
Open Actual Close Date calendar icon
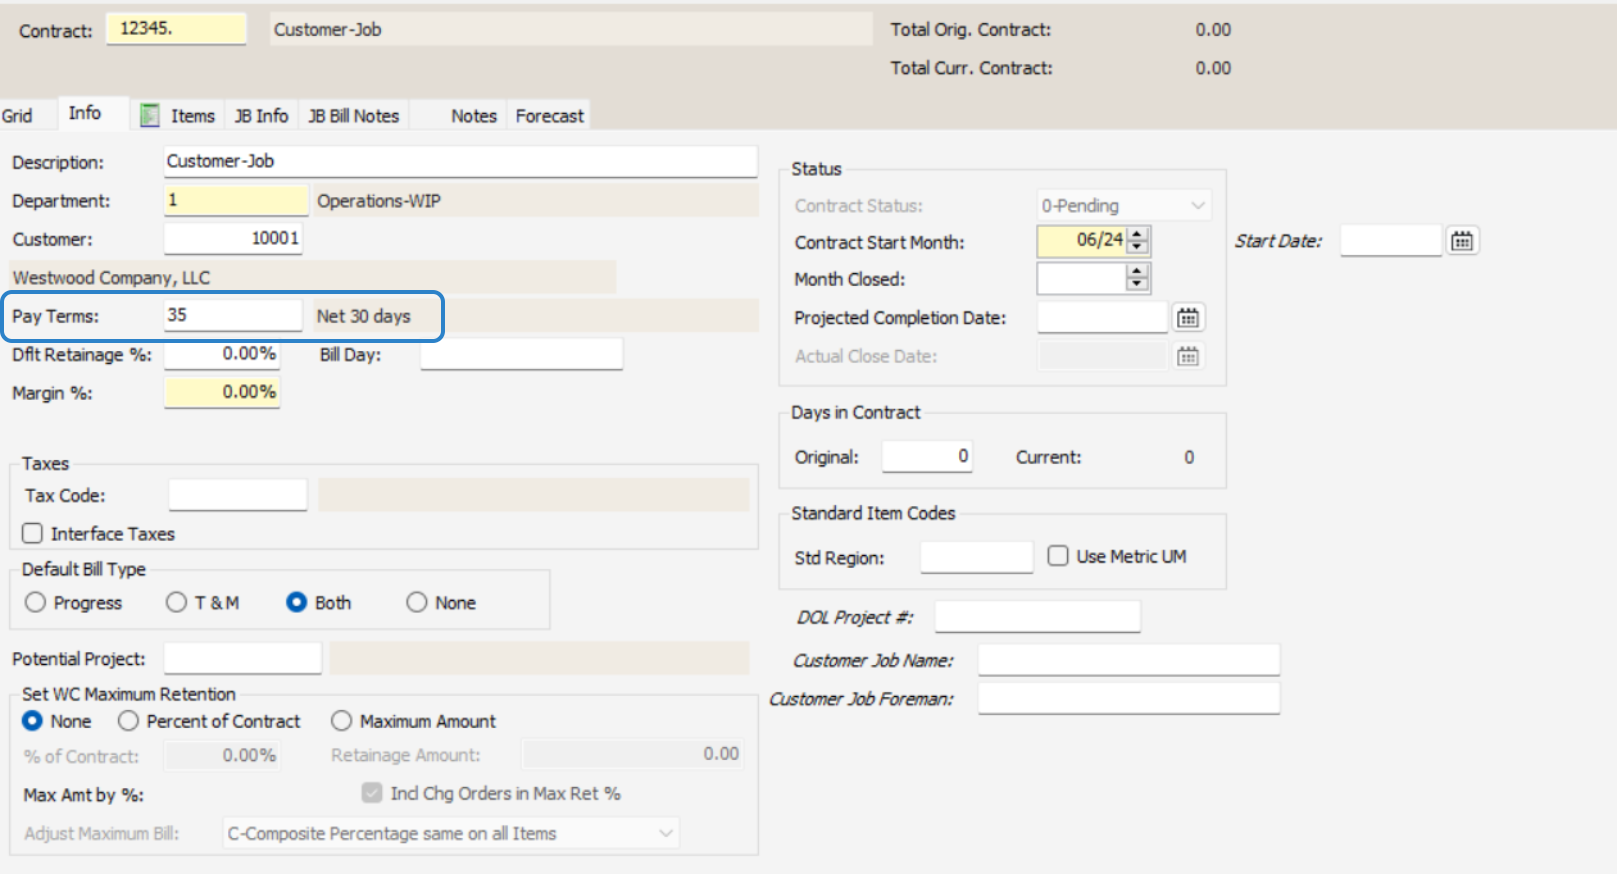point(1187,356)
